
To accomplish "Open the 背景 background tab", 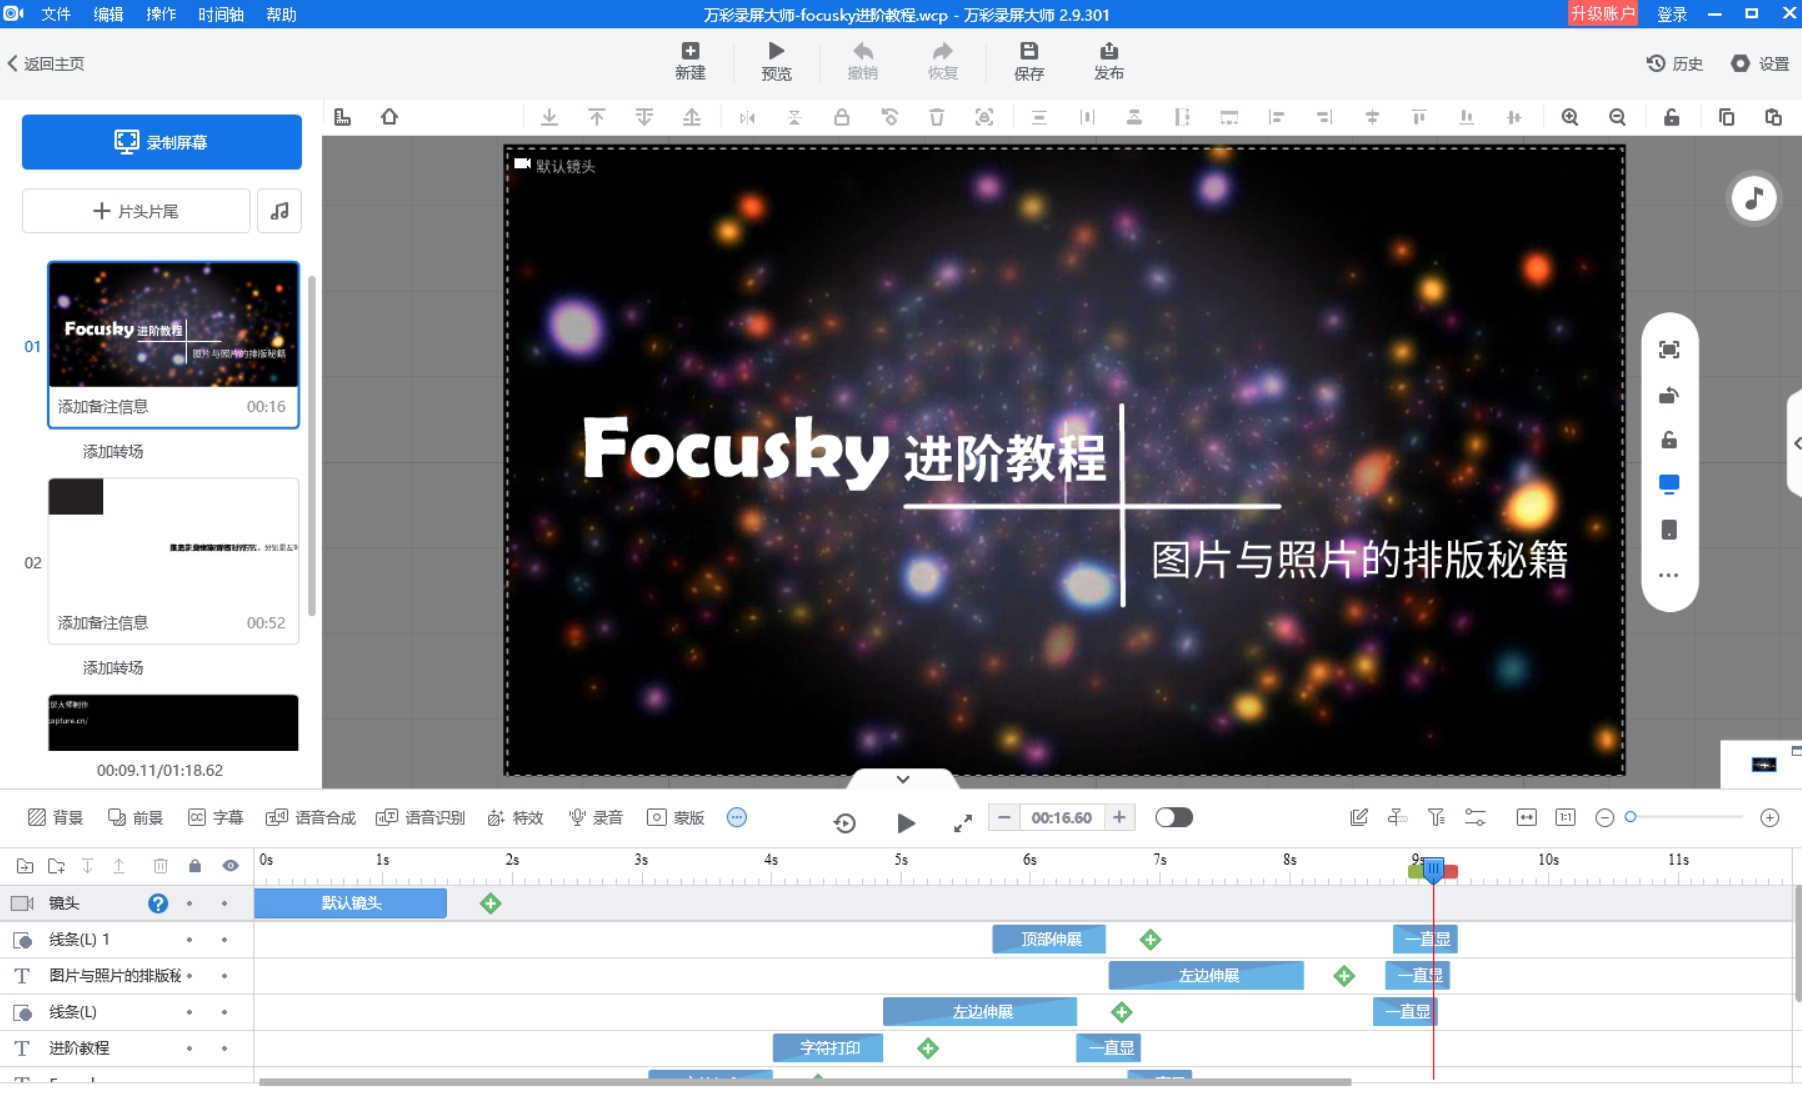I will [56, 818].
